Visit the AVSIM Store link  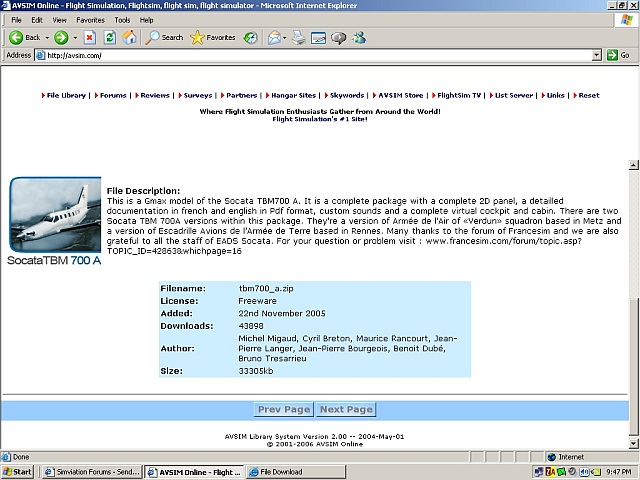pos(406,95)
